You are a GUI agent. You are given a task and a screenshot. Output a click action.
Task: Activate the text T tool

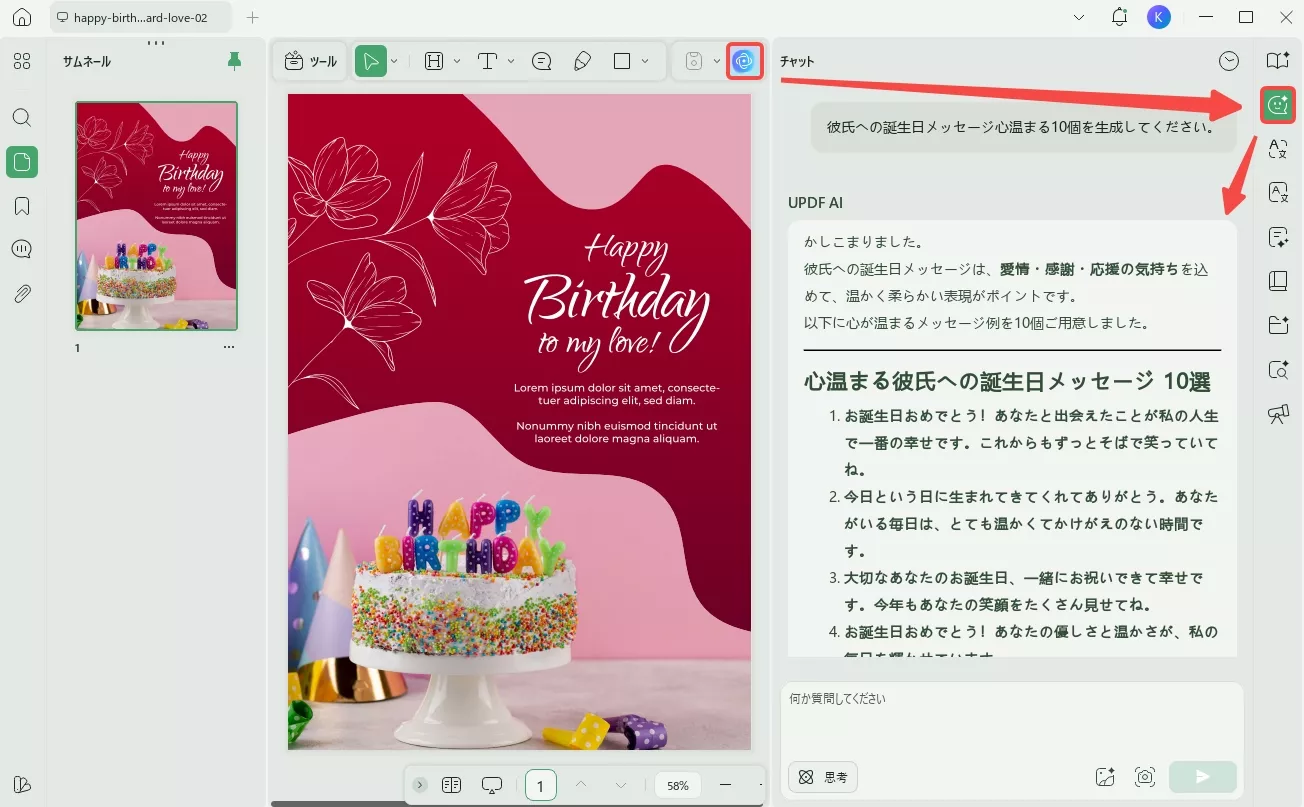click(x=488, y=61)
